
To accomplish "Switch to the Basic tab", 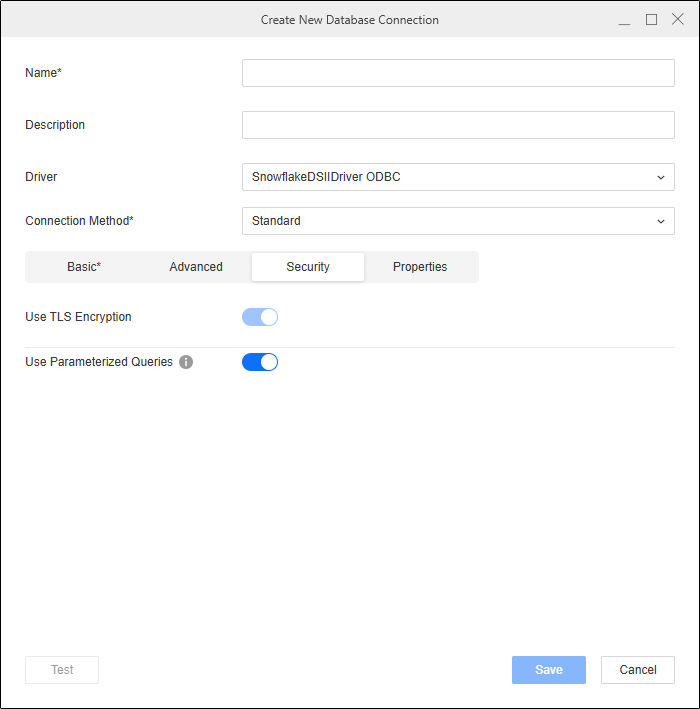I will 84,267.
